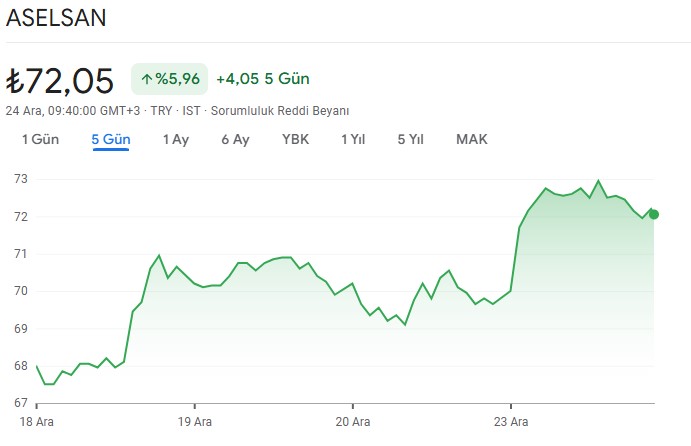
Task: Click the 23 Ara date axis label
Action: [x=511, y=422]
